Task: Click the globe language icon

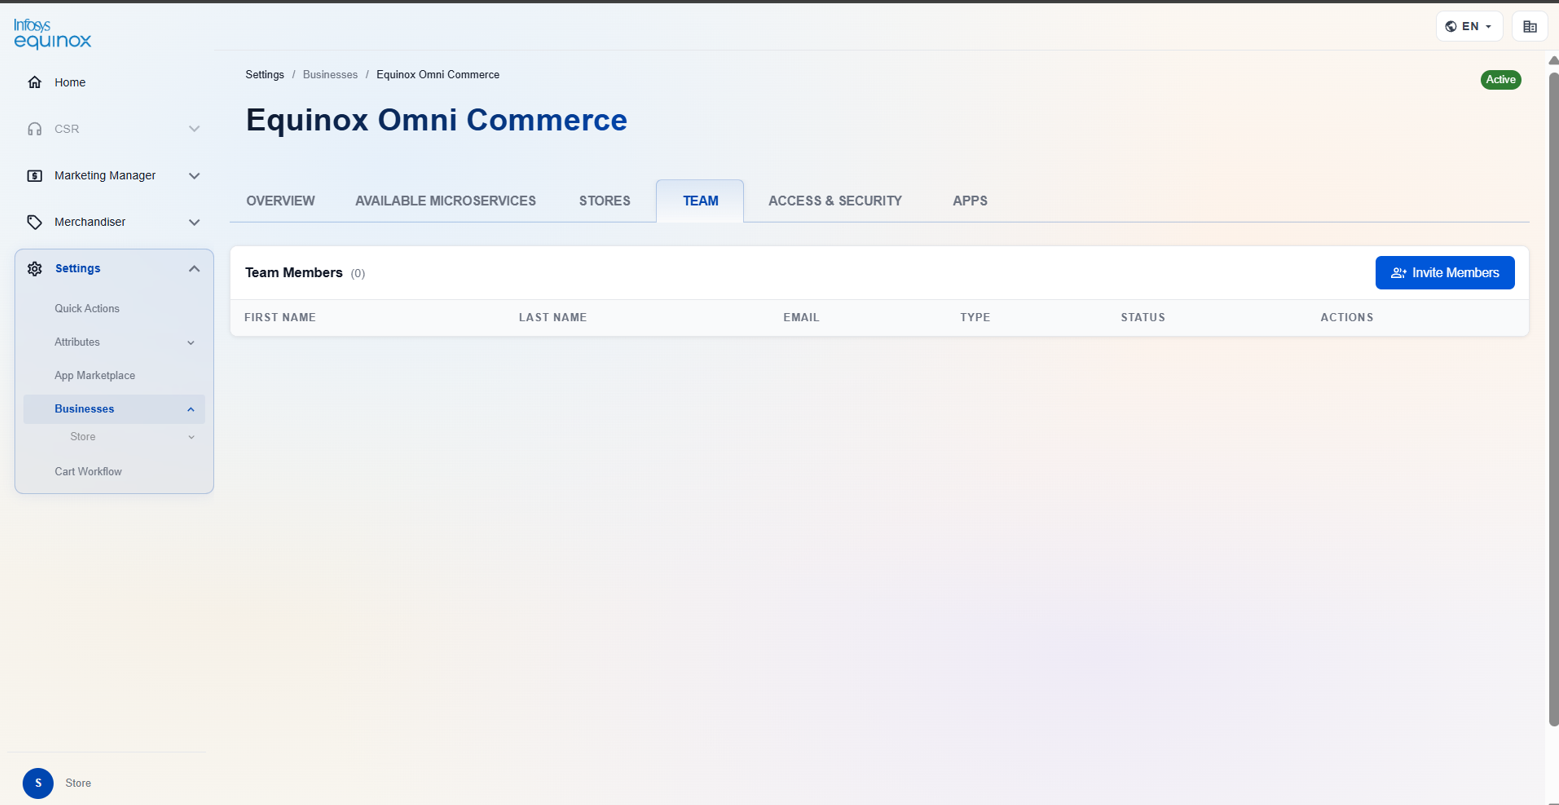Action: 1451,27
